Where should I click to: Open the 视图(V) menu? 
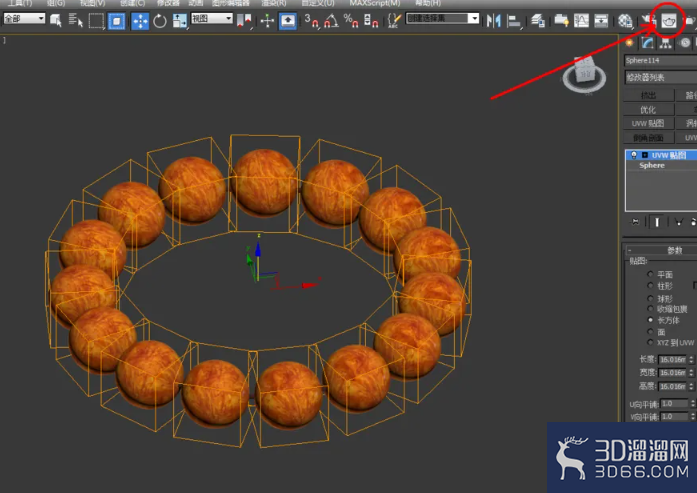[x=92, y=3]
